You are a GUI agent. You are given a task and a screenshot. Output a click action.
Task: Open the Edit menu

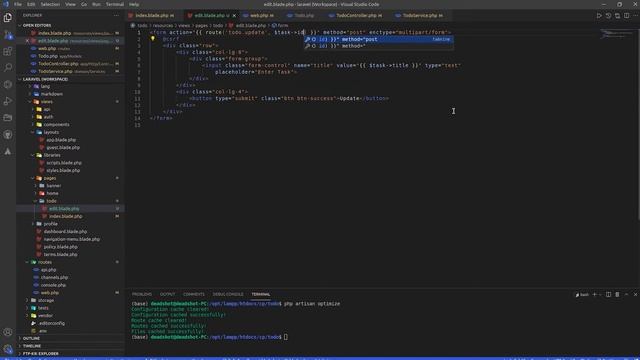(31, 4)
